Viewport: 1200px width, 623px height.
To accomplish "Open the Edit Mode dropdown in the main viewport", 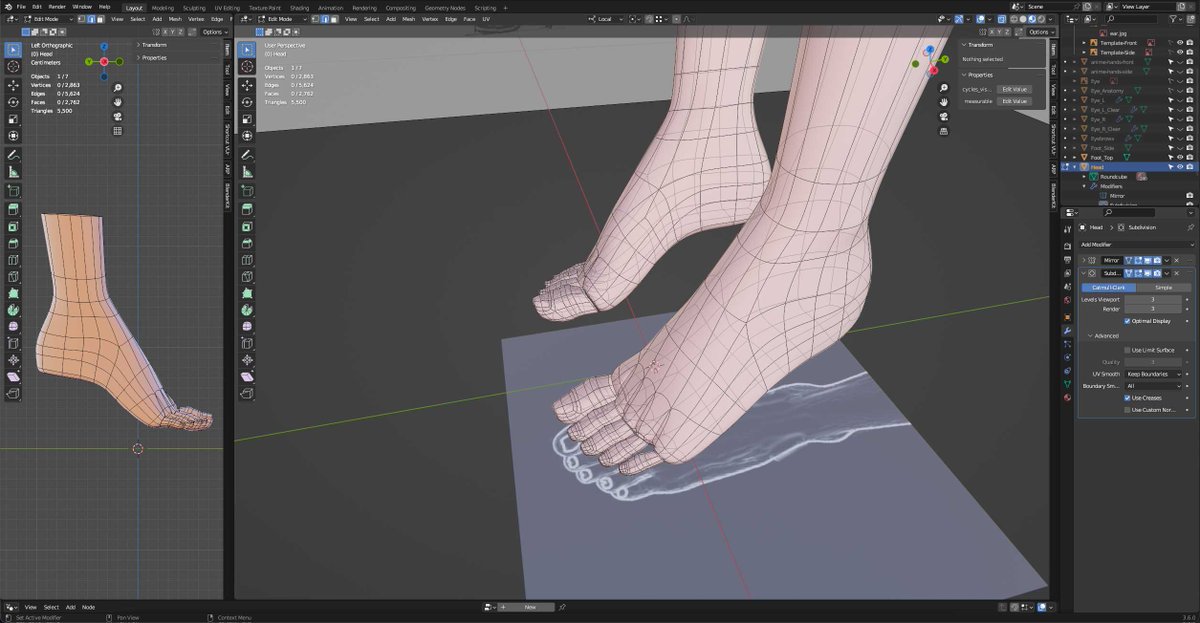I will 280,19.
